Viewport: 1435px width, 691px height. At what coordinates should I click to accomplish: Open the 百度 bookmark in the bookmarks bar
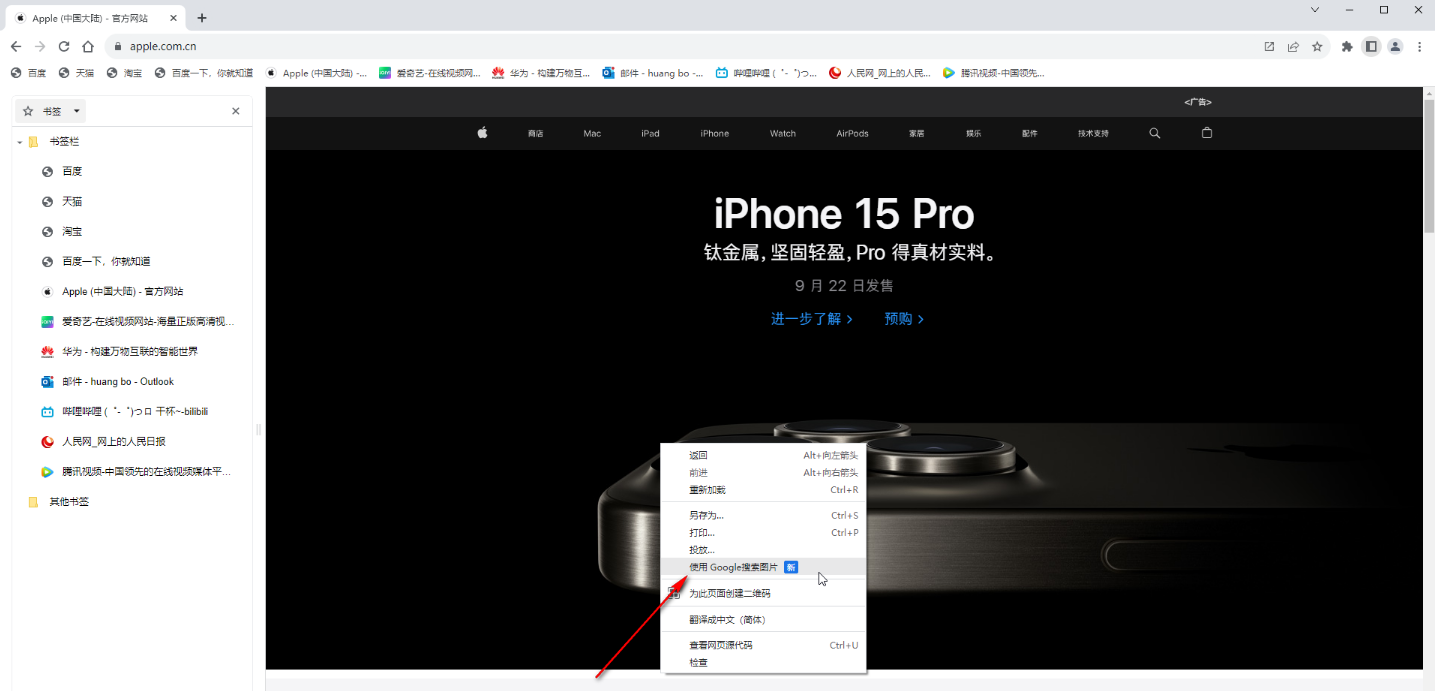(29, 73)
